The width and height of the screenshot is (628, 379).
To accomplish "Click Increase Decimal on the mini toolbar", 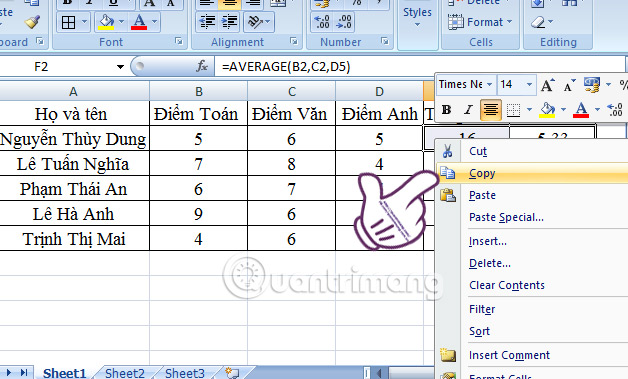I will (x=615, y=110).
